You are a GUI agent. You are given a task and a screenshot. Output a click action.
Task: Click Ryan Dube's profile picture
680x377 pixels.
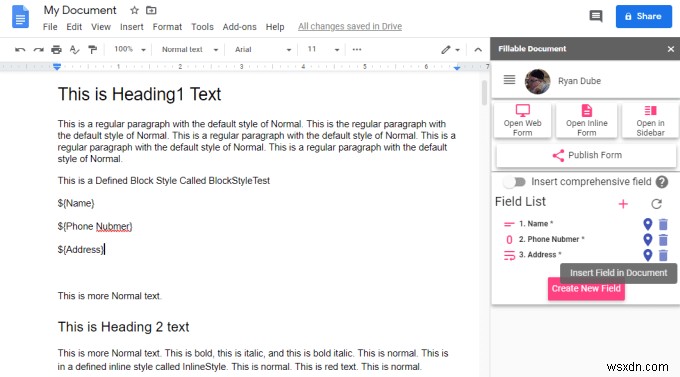537,81
